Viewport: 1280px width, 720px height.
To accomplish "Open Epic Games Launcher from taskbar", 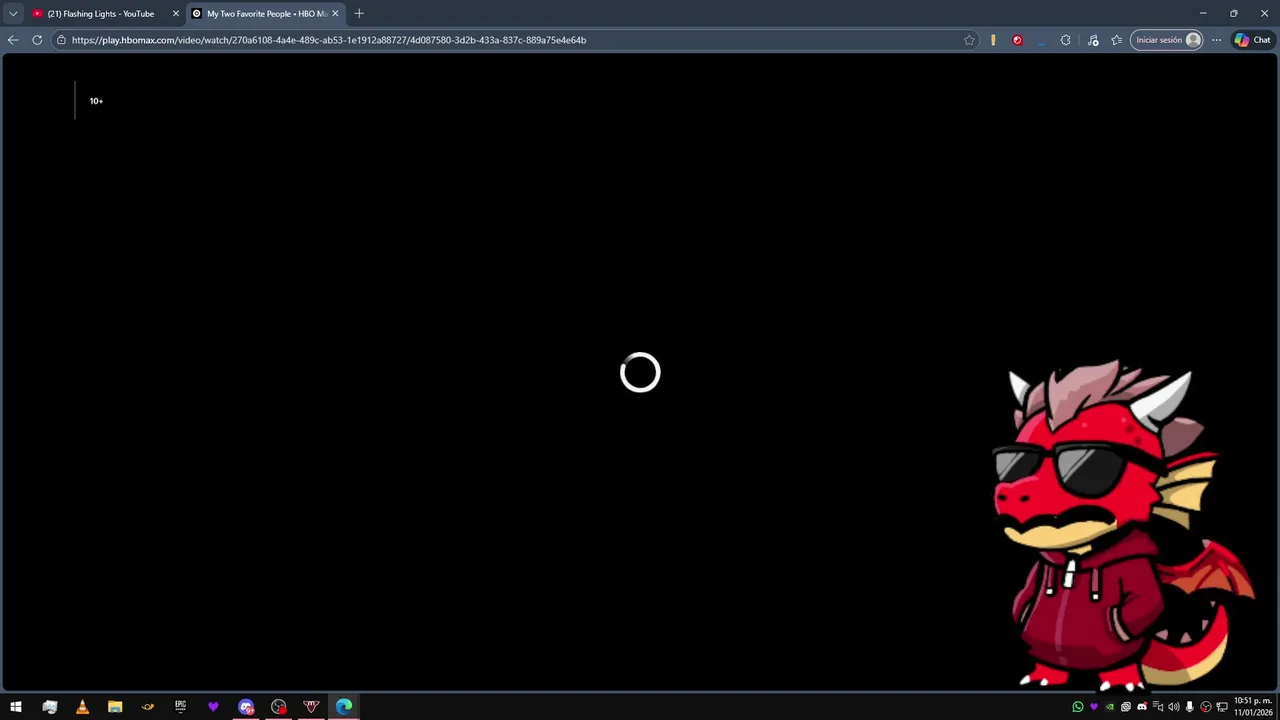I will point(180,707).
